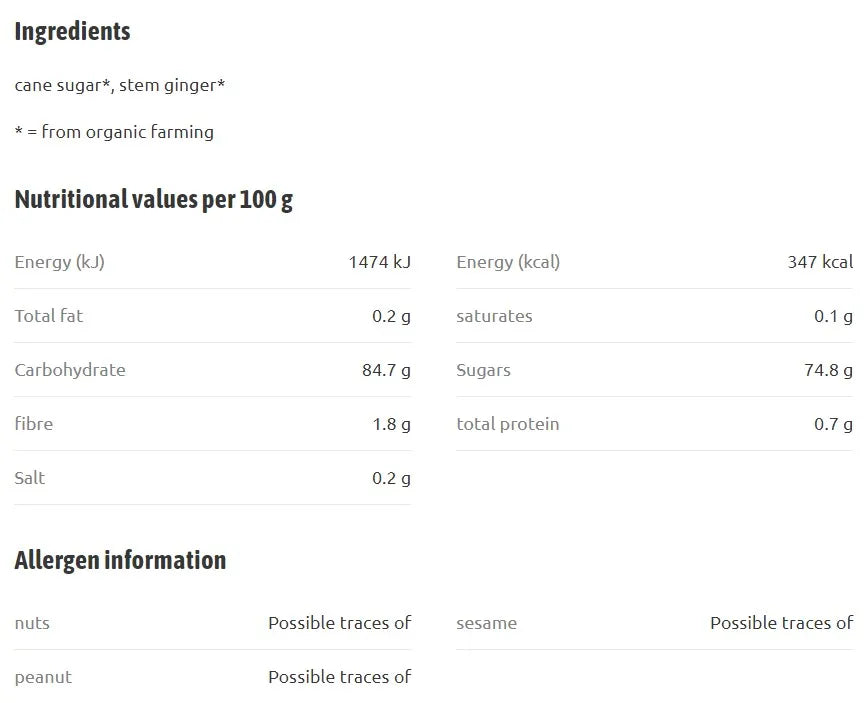Select the 74.8 g sugars value

[x=828, y=370]
